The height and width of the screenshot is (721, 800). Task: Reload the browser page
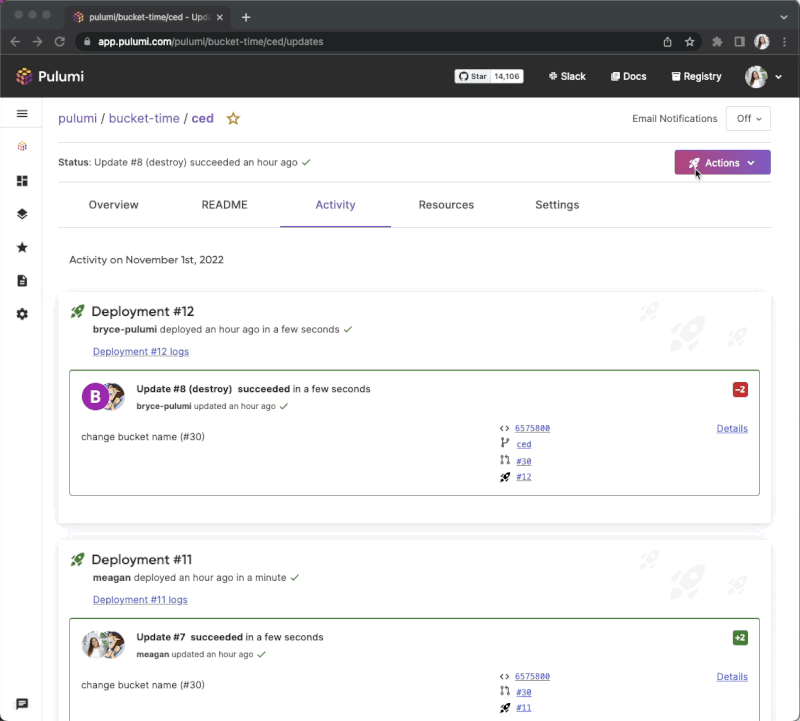pyautogui.click(x=60, y=42)
